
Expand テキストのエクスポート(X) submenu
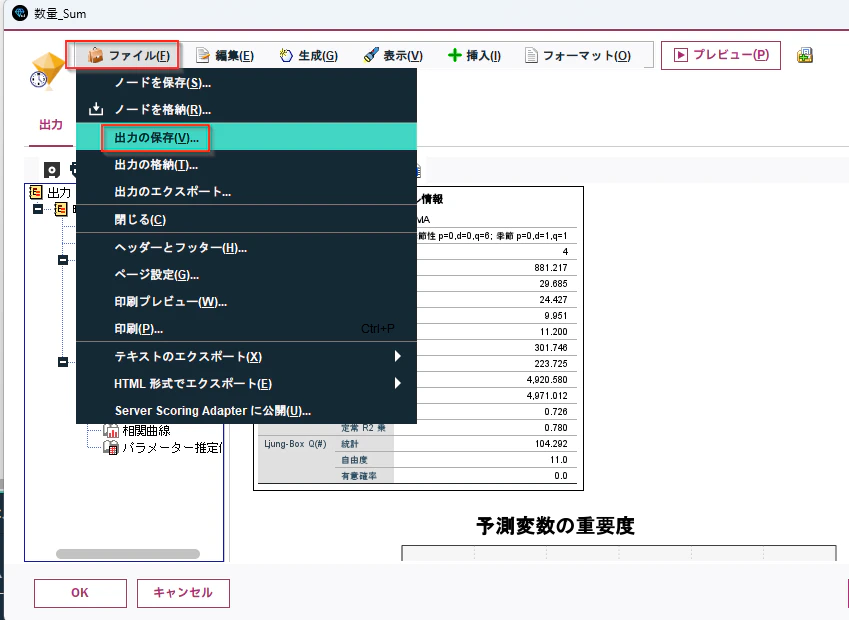pos(246,356)
